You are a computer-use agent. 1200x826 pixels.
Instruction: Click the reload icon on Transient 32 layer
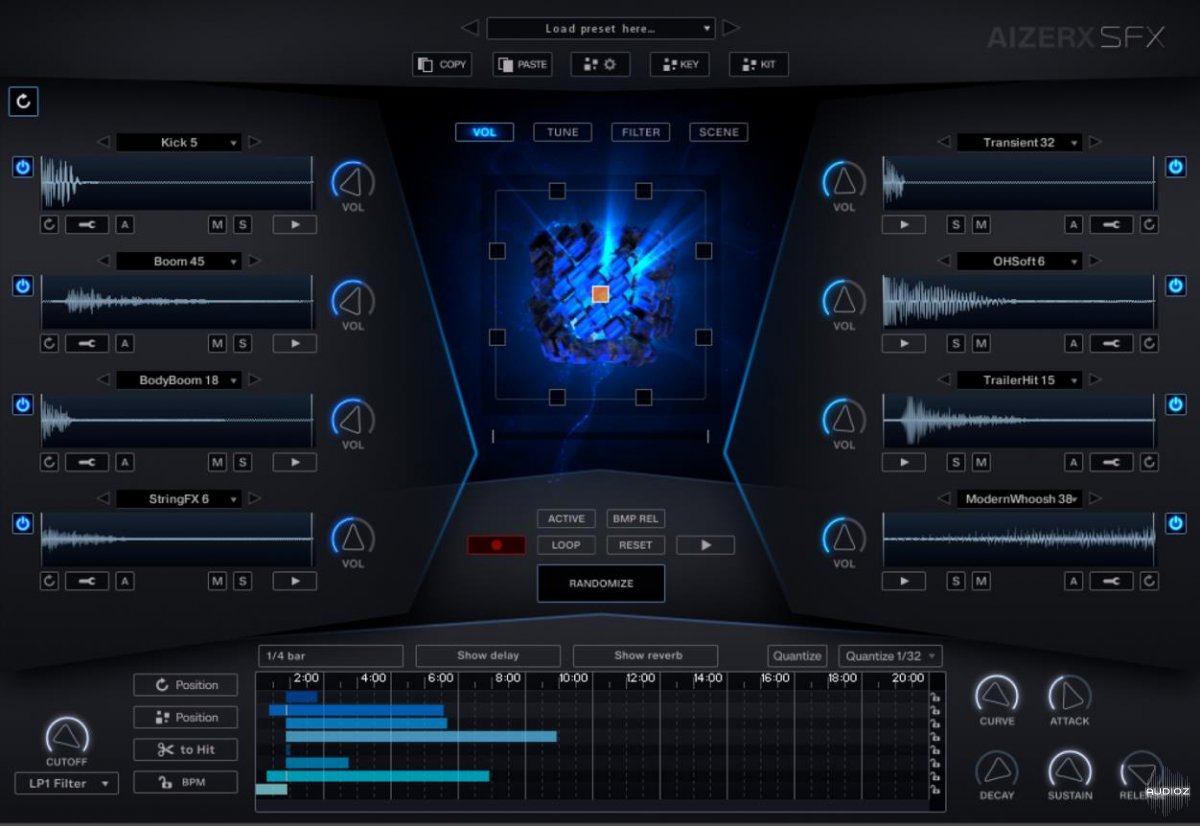[x=1149, y=225]
